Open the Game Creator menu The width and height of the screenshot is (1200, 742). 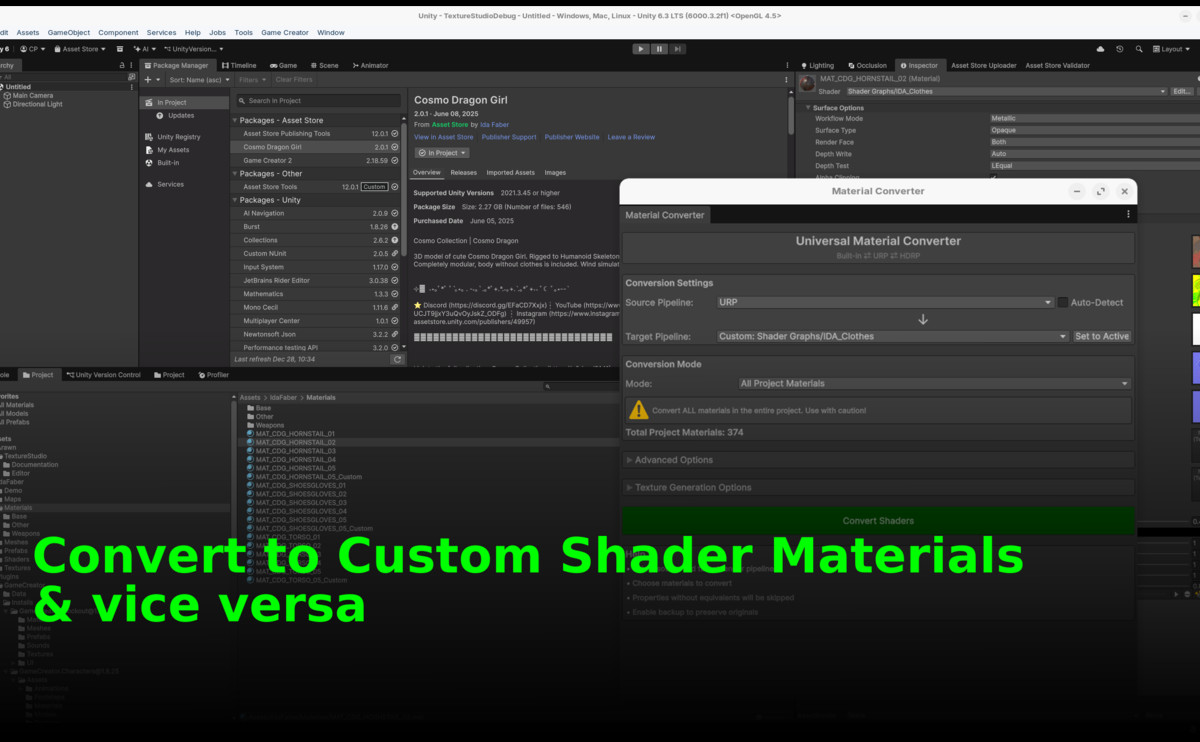coord(285,32)
